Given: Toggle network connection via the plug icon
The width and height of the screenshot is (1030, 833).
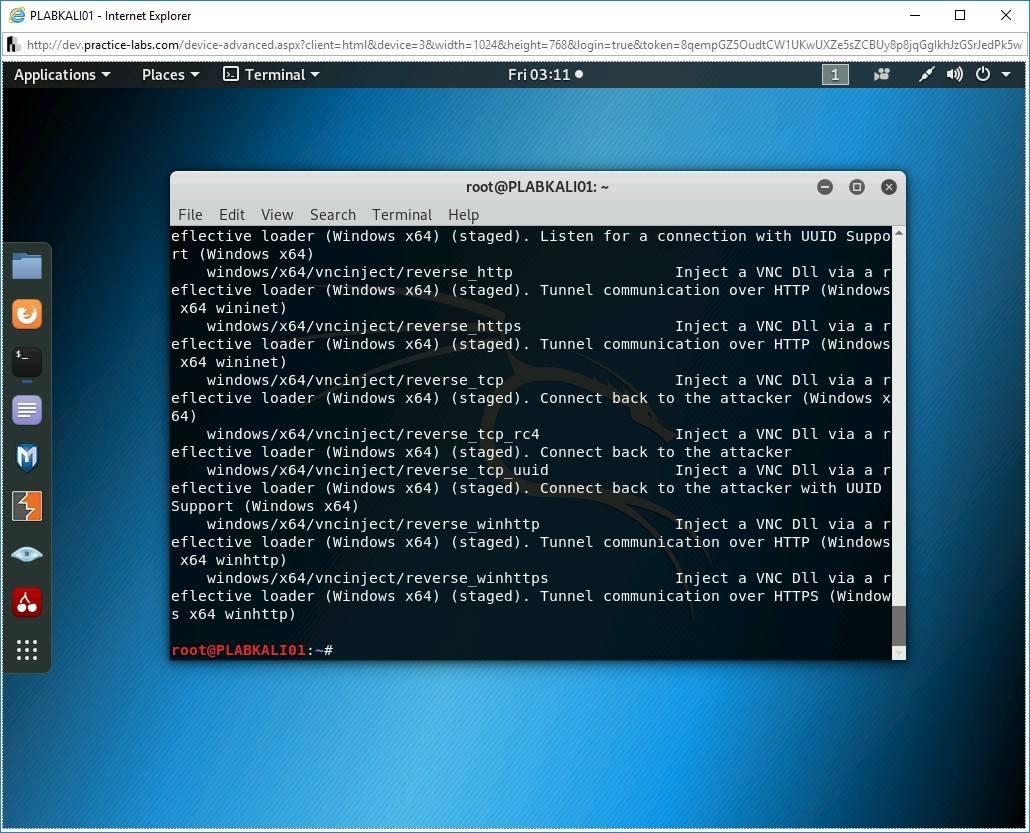Looking at the screenshot, I should click(x=925, y=74).
